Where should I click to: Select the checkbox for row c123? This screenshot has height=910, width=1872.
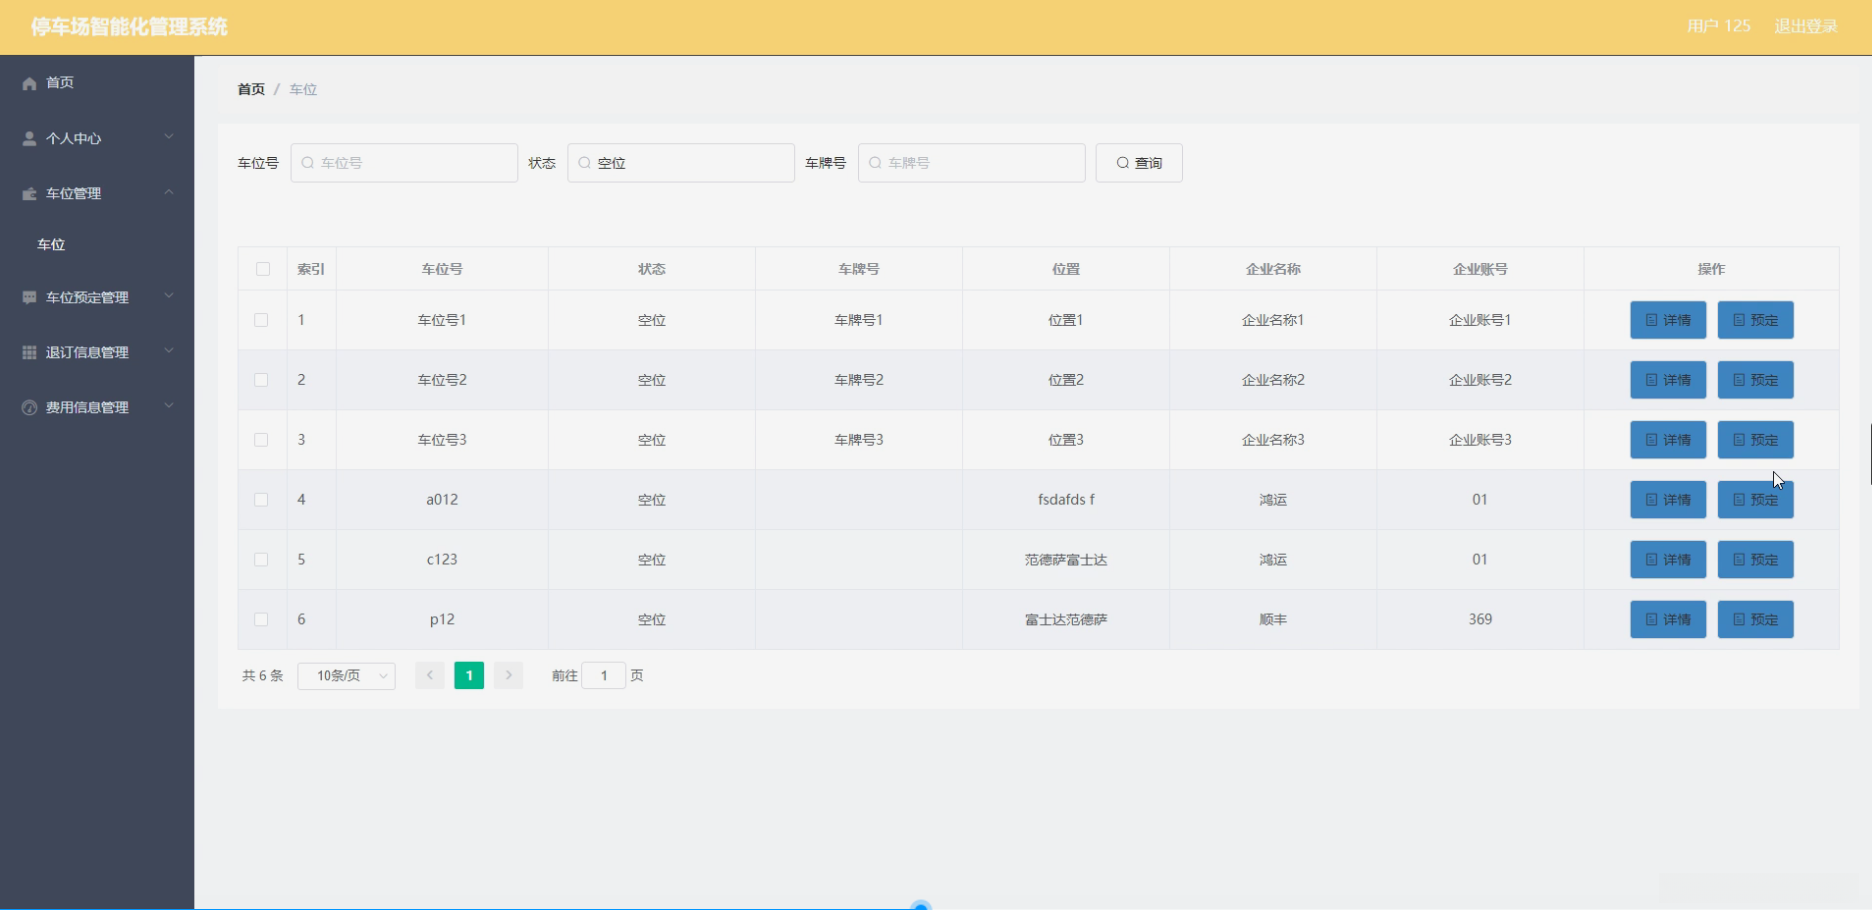pyautogui.click(x=261, y=560)
